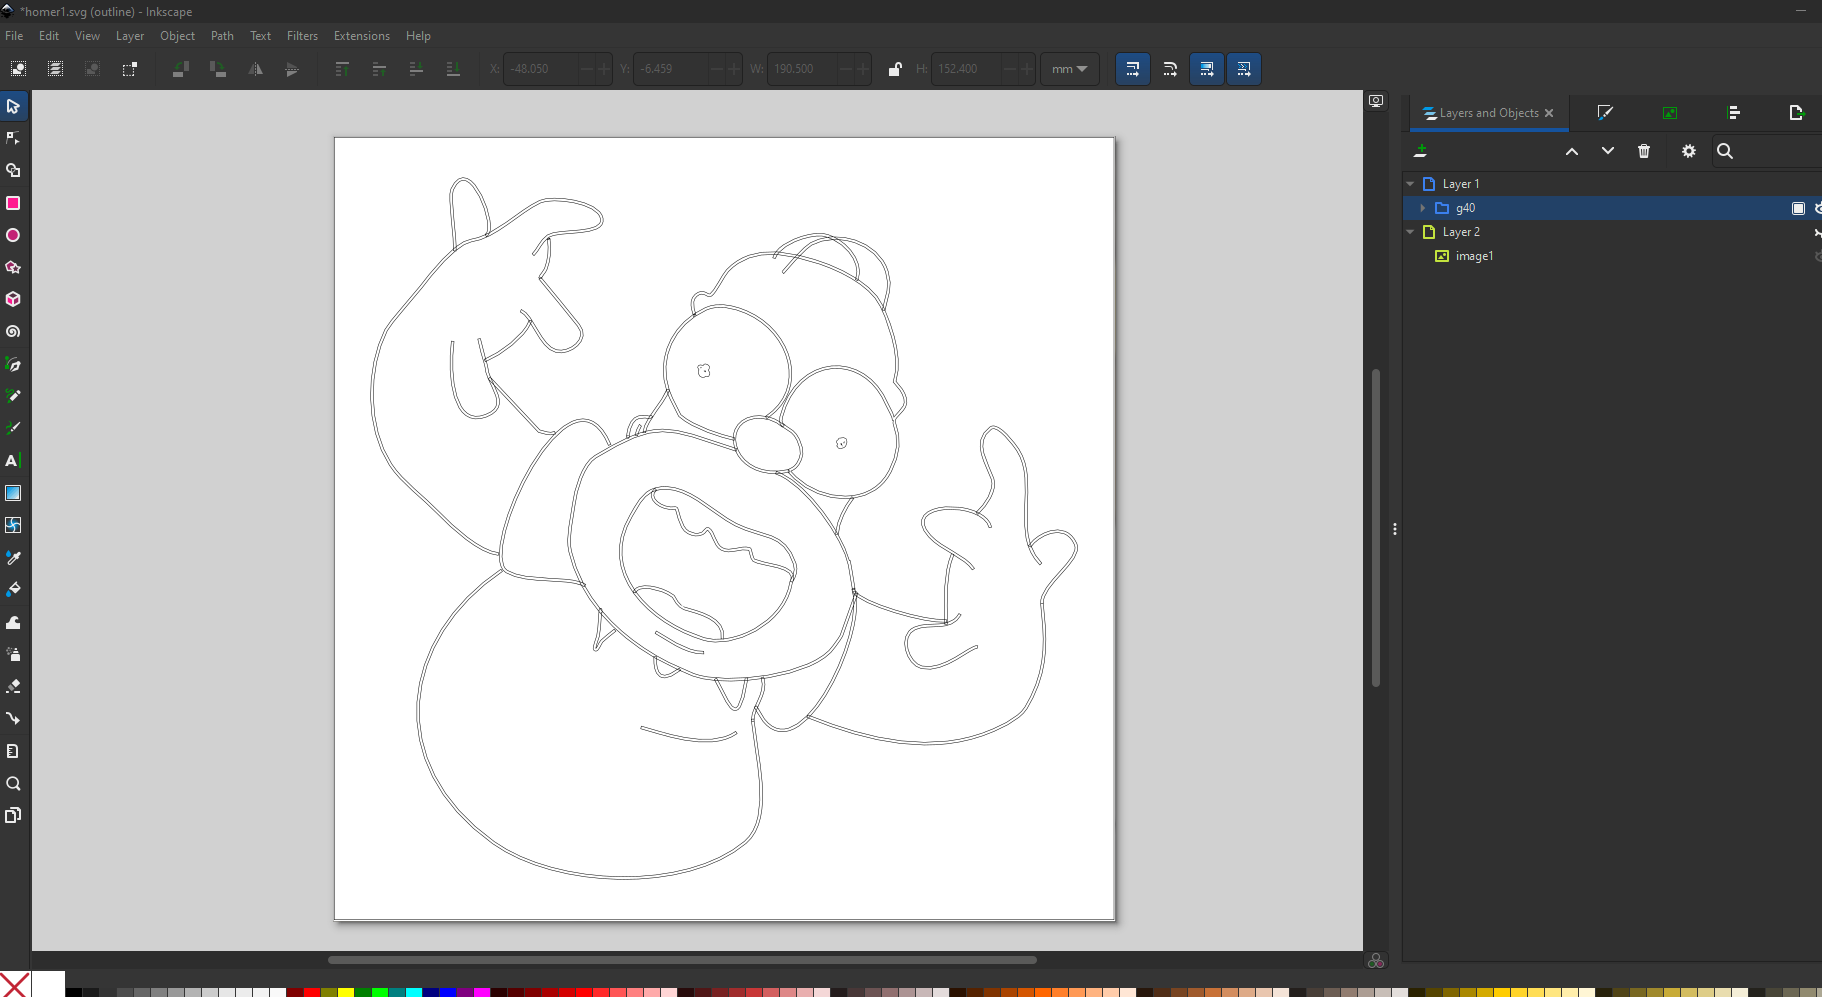This screenshot has width=1822, height=997.
Task: Select the Rectangle tool
Action: (x=13, y=203)
